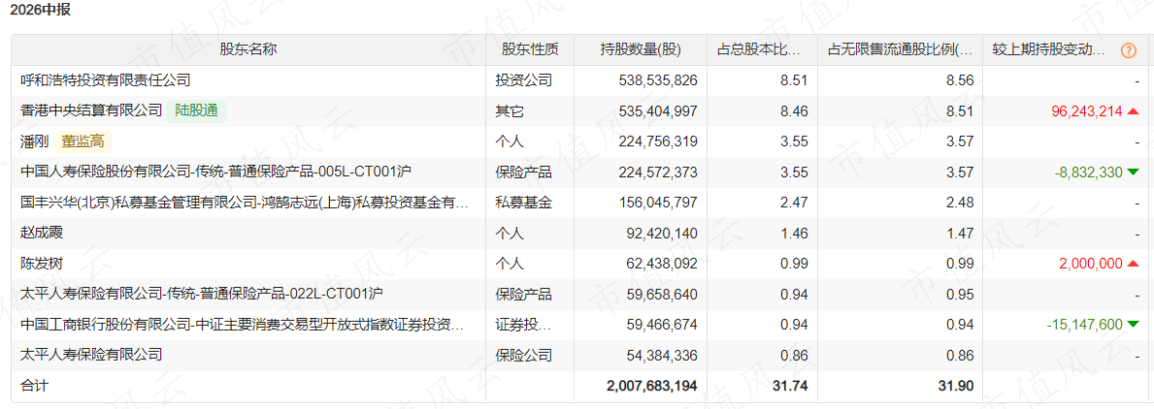Screen dimensions: 1154x409
Task: Click change value 2,000,000
Action: 1092,263
